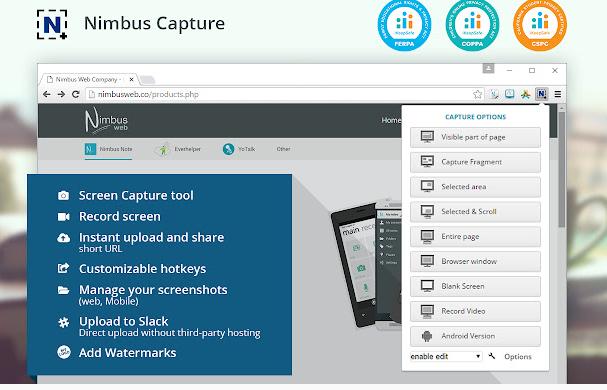The width and height of the screenshot is (607, 390).
Task: Click the phone mockup image on page
Action: (366, 264)
